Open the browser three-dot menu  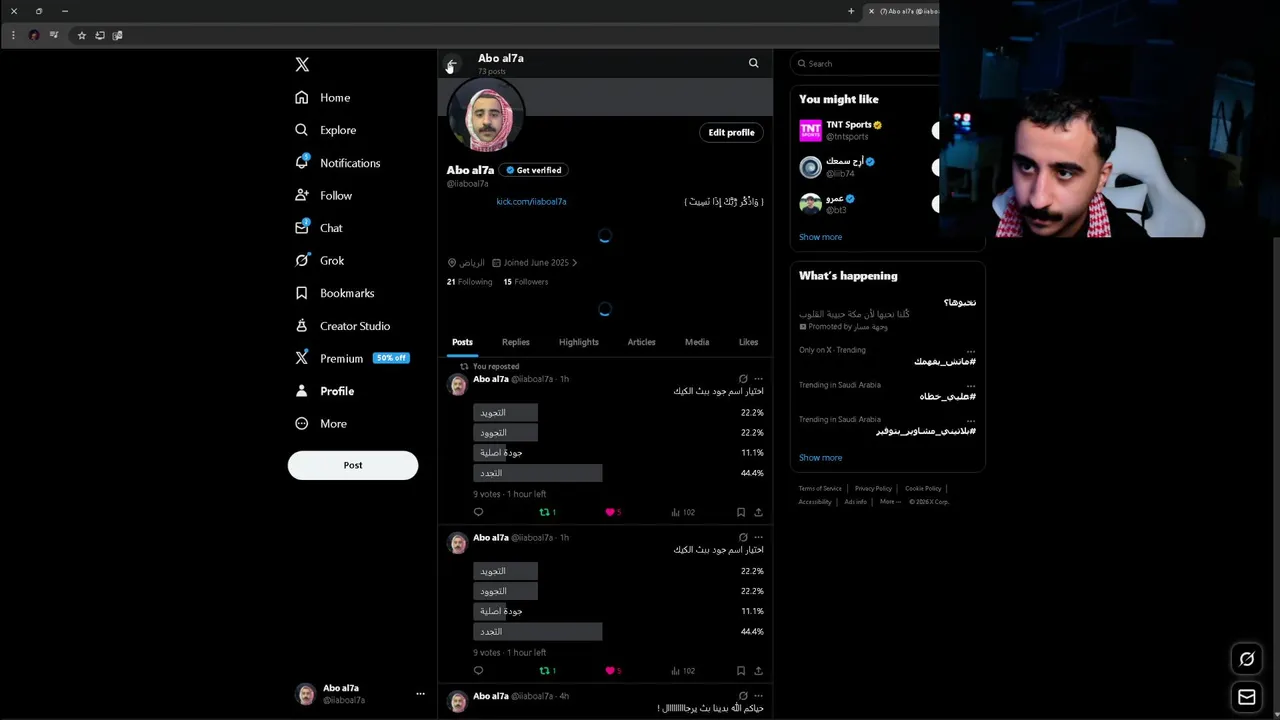click(x=13, y=35)
